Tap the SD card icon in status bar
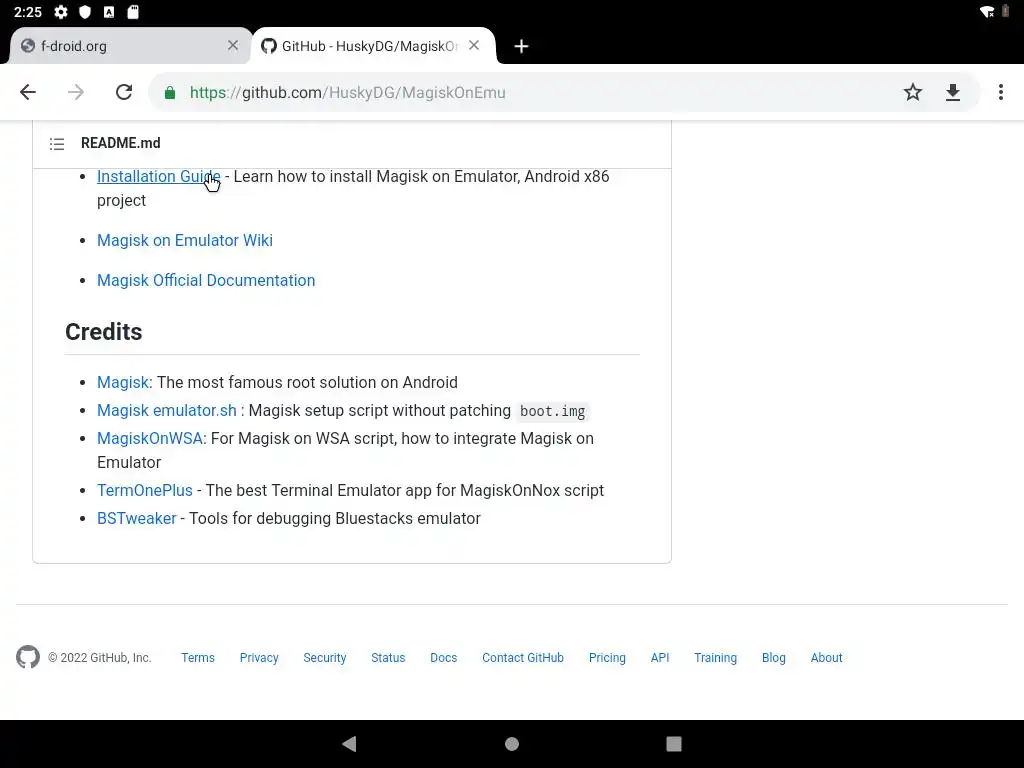This screenshot has width=1024, height=768. click(x=133, y=12)
